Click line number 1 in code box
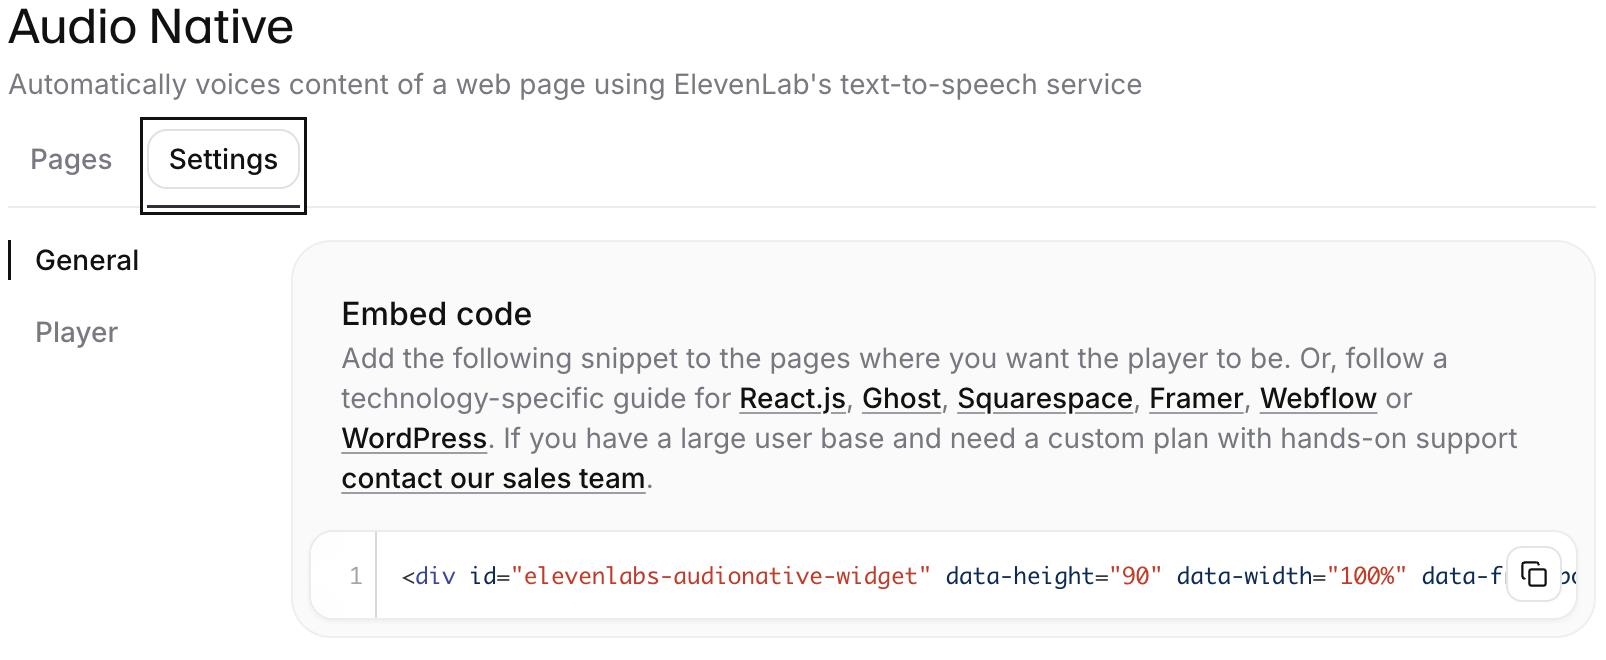The height and width of the screenshot is (660, 1606). point(355,576)
